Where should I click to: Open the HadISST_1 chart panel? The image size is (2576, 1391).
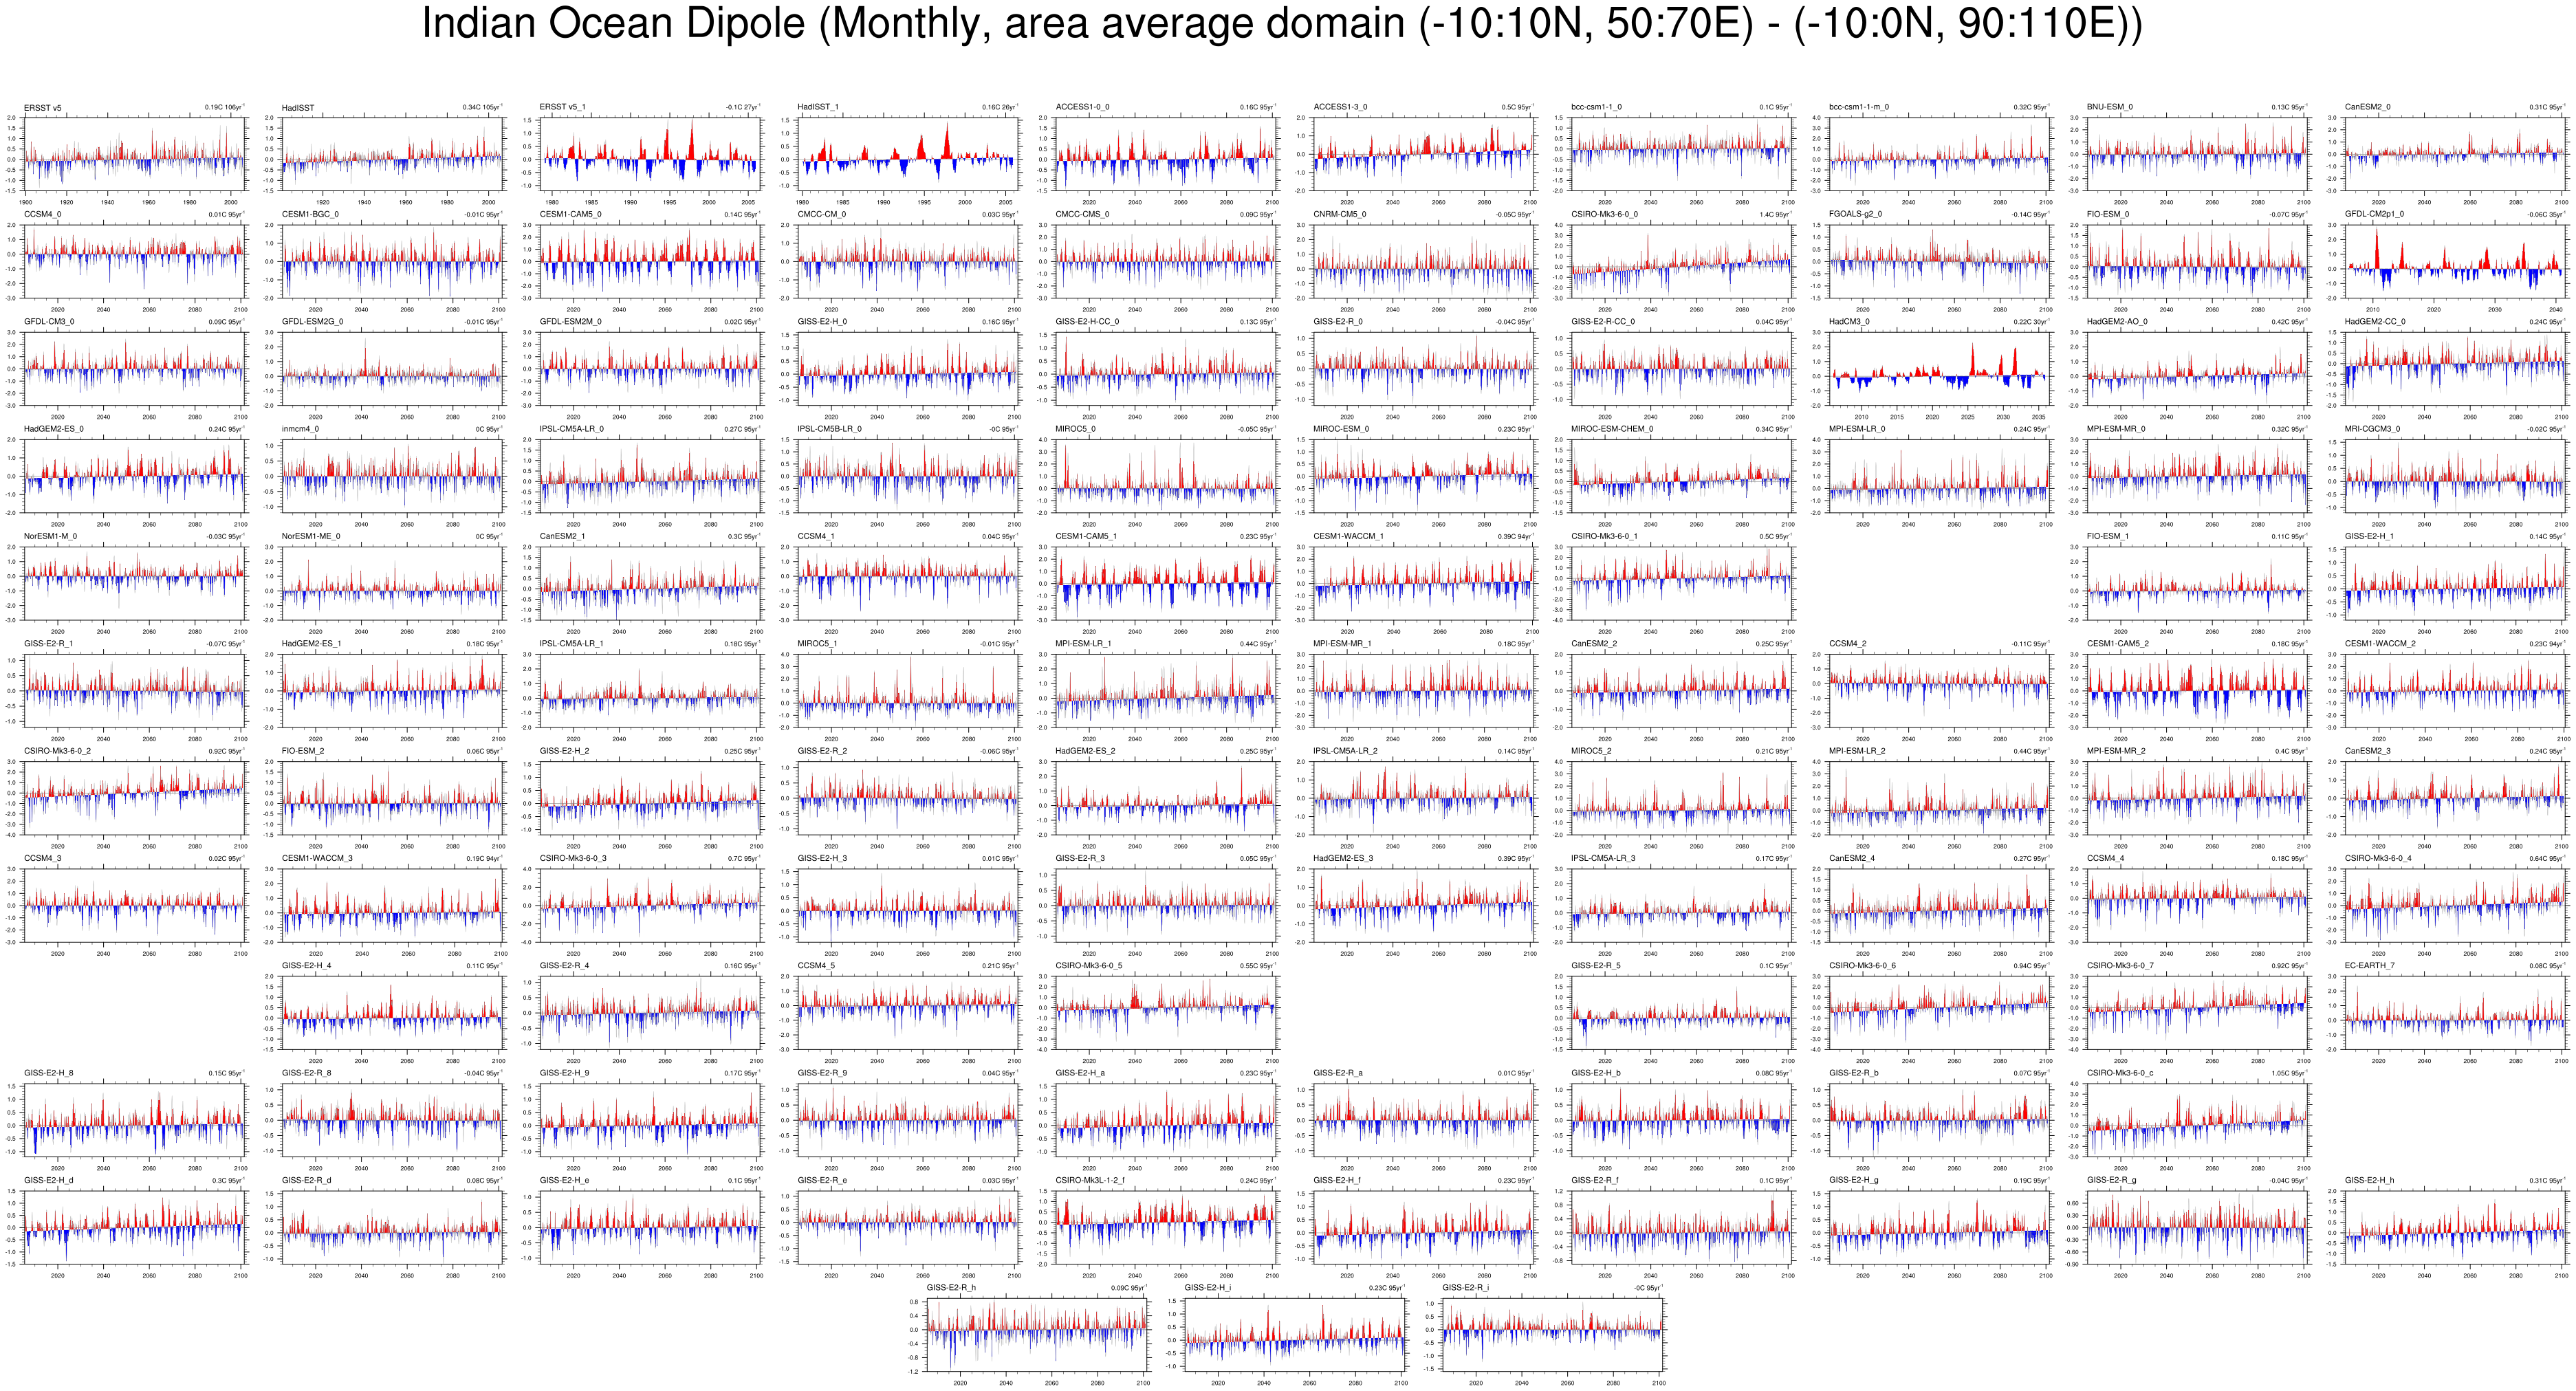pyautogui.click(x=908, y=154)
